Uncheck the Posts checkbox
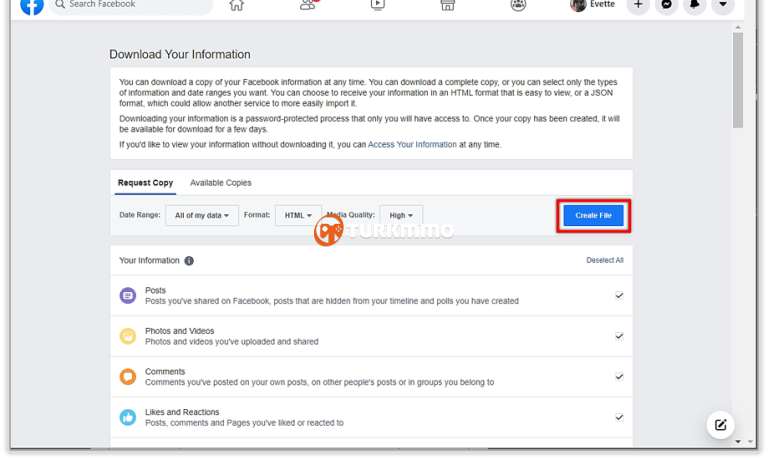 pos(619,295)
